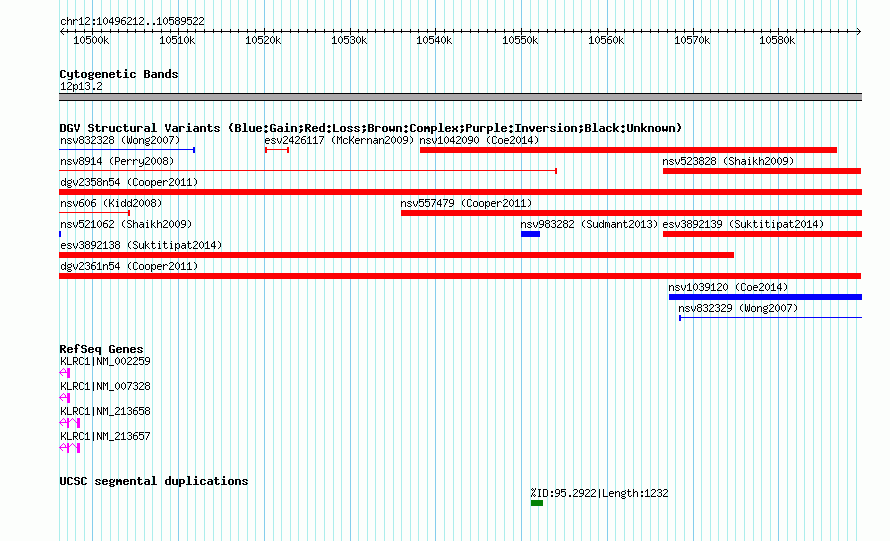This screenshot has width=890, height=541.
Task: Open the nsv8914 (Perry2008) label
Action: point(117,161)
